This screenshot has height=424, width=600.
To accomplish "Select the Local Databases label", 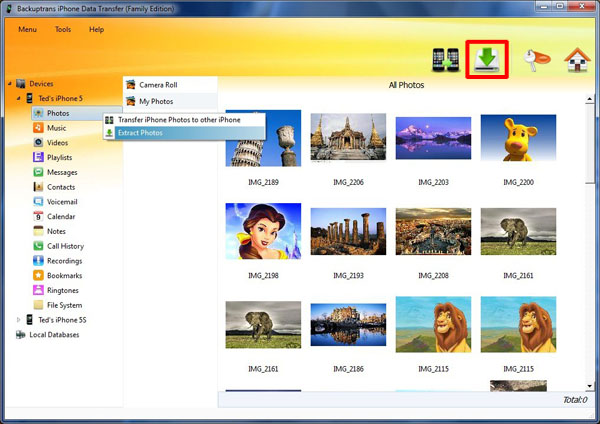I will coord(54,335).
